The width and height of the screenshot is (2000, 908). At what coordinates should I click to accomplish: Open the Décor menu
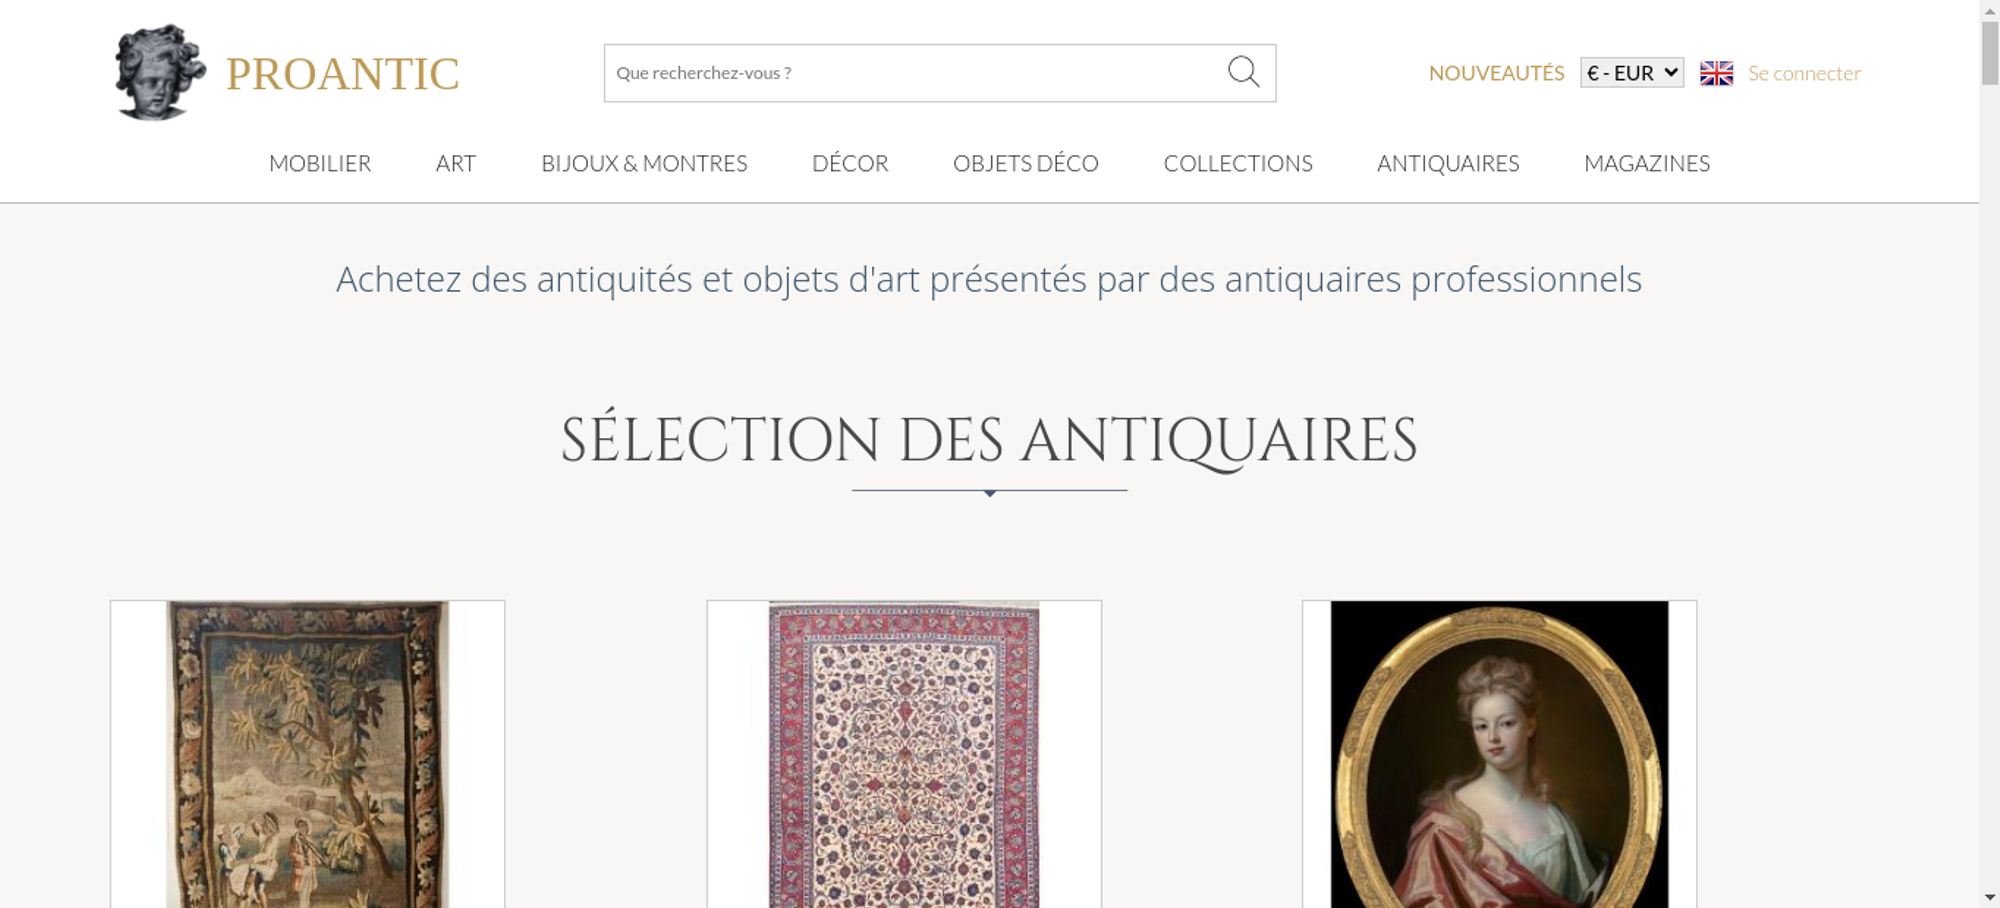point(850,163)
